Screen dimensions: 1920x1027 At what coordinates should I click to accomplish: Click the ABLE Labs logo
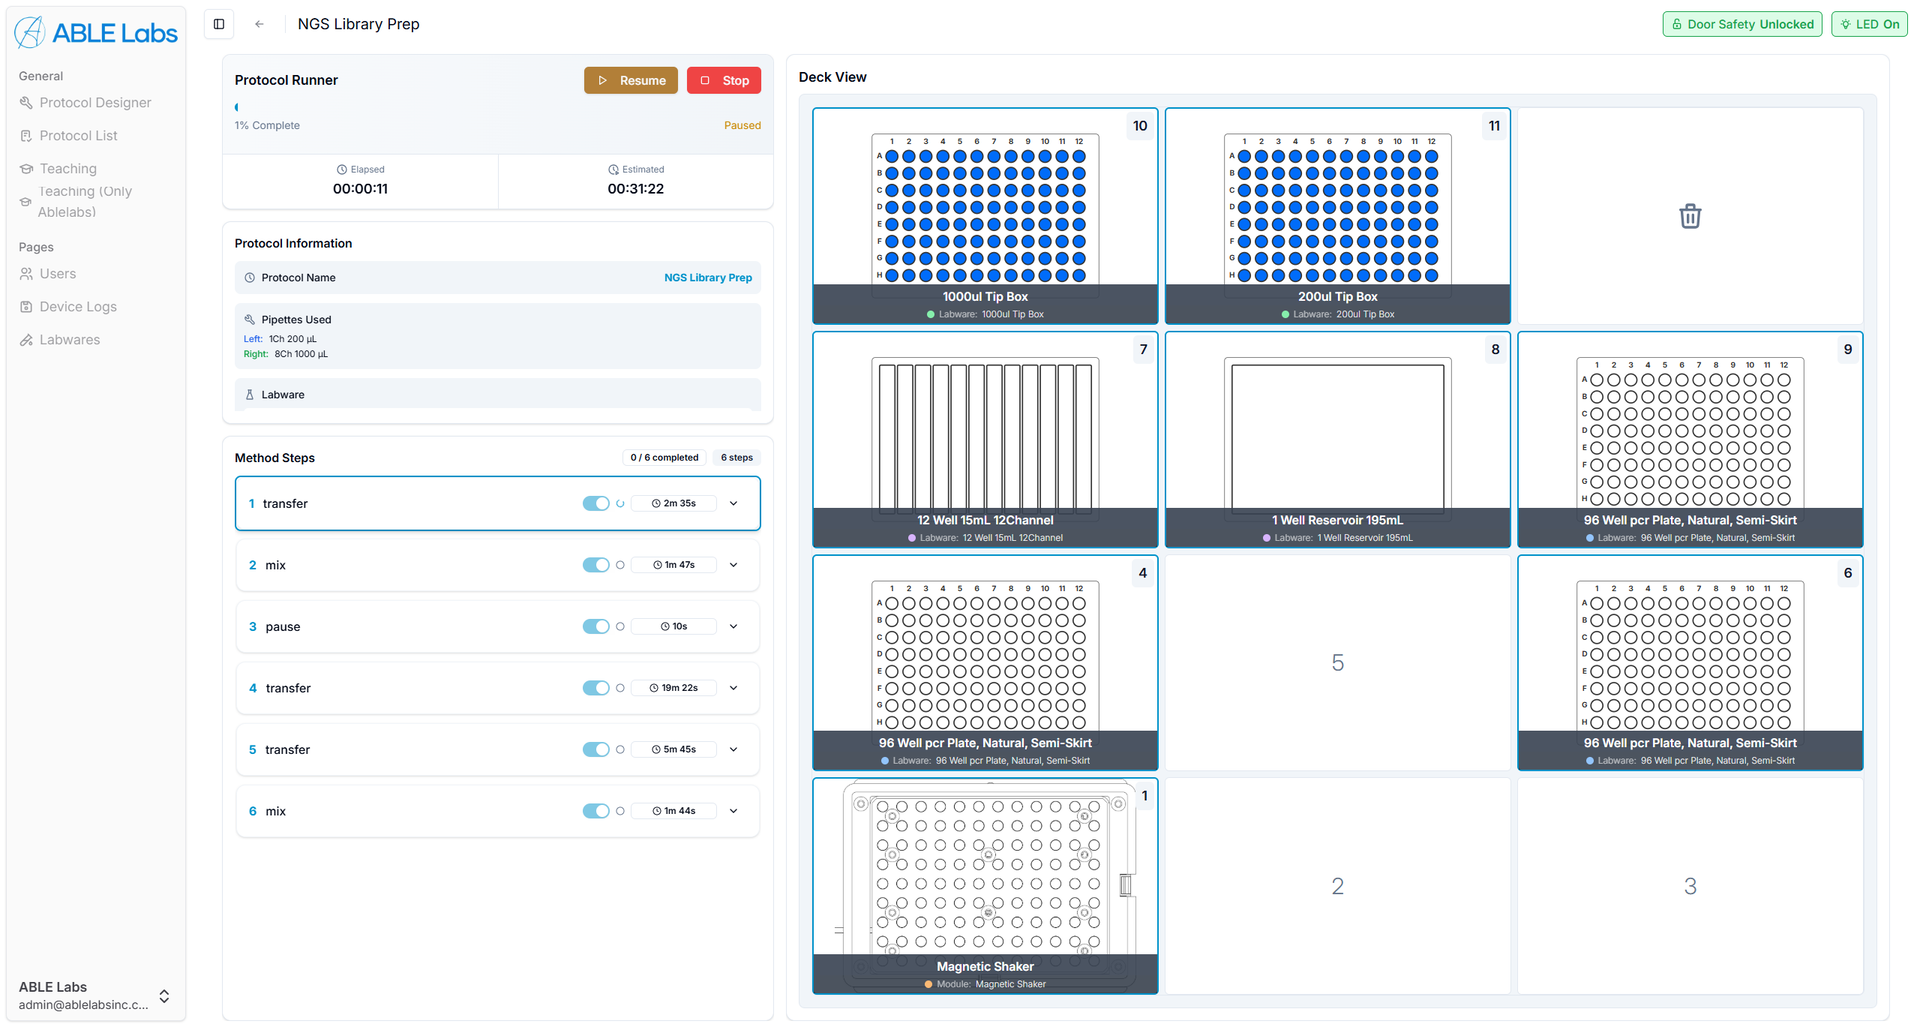pos(96,33)
